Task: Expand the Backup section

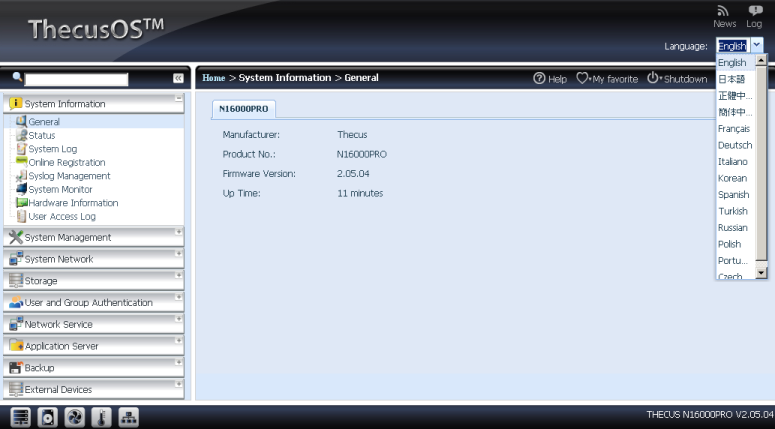Action: tap(178, 362)
